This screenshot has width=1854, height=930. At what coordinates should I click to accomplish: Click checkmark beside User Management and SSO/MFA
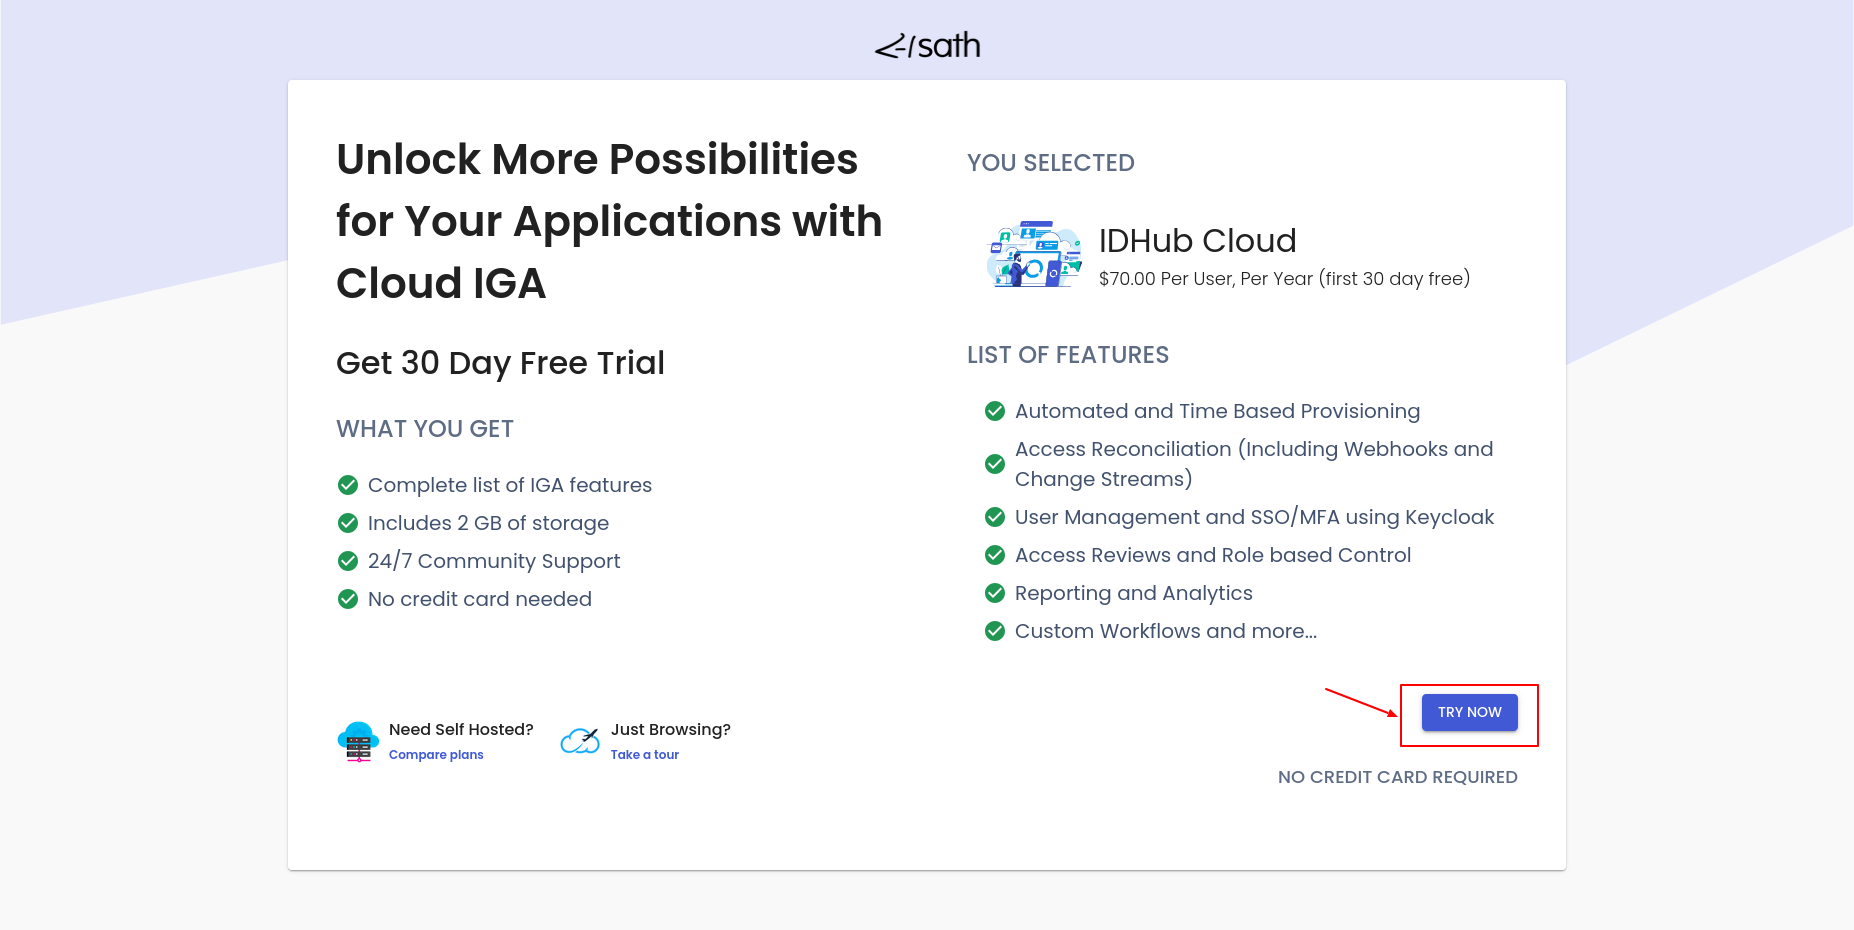pyautogui.click(x=995, y=517)
